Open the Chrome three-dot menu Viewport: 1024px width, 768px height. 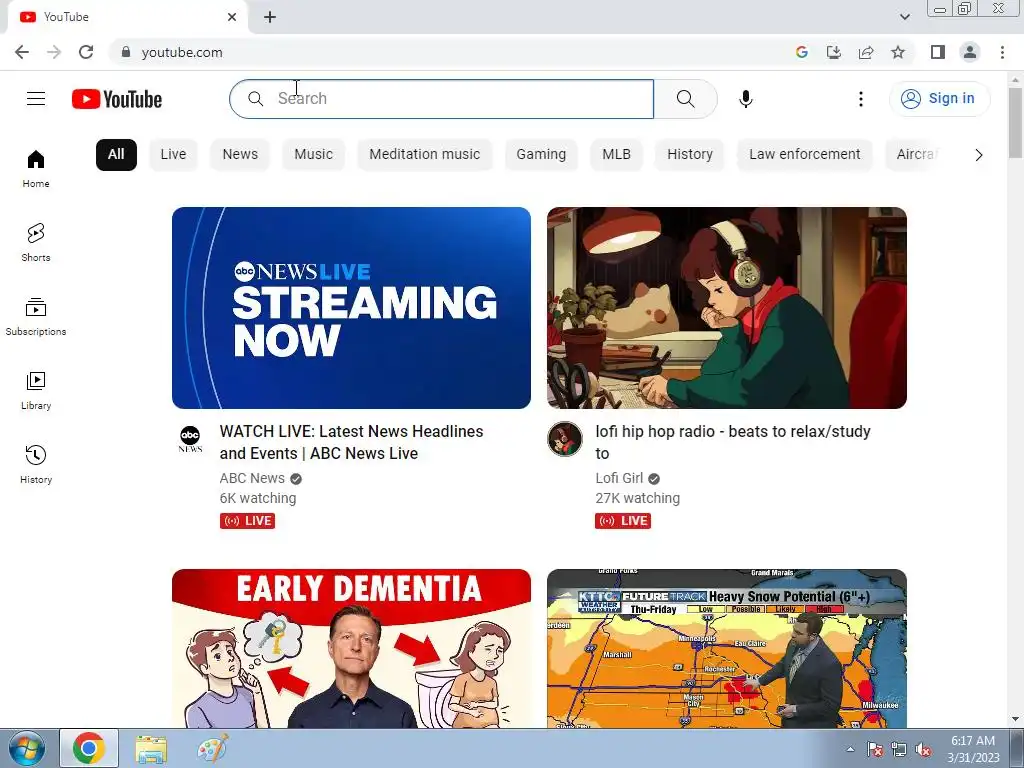tap(1002, 52)
